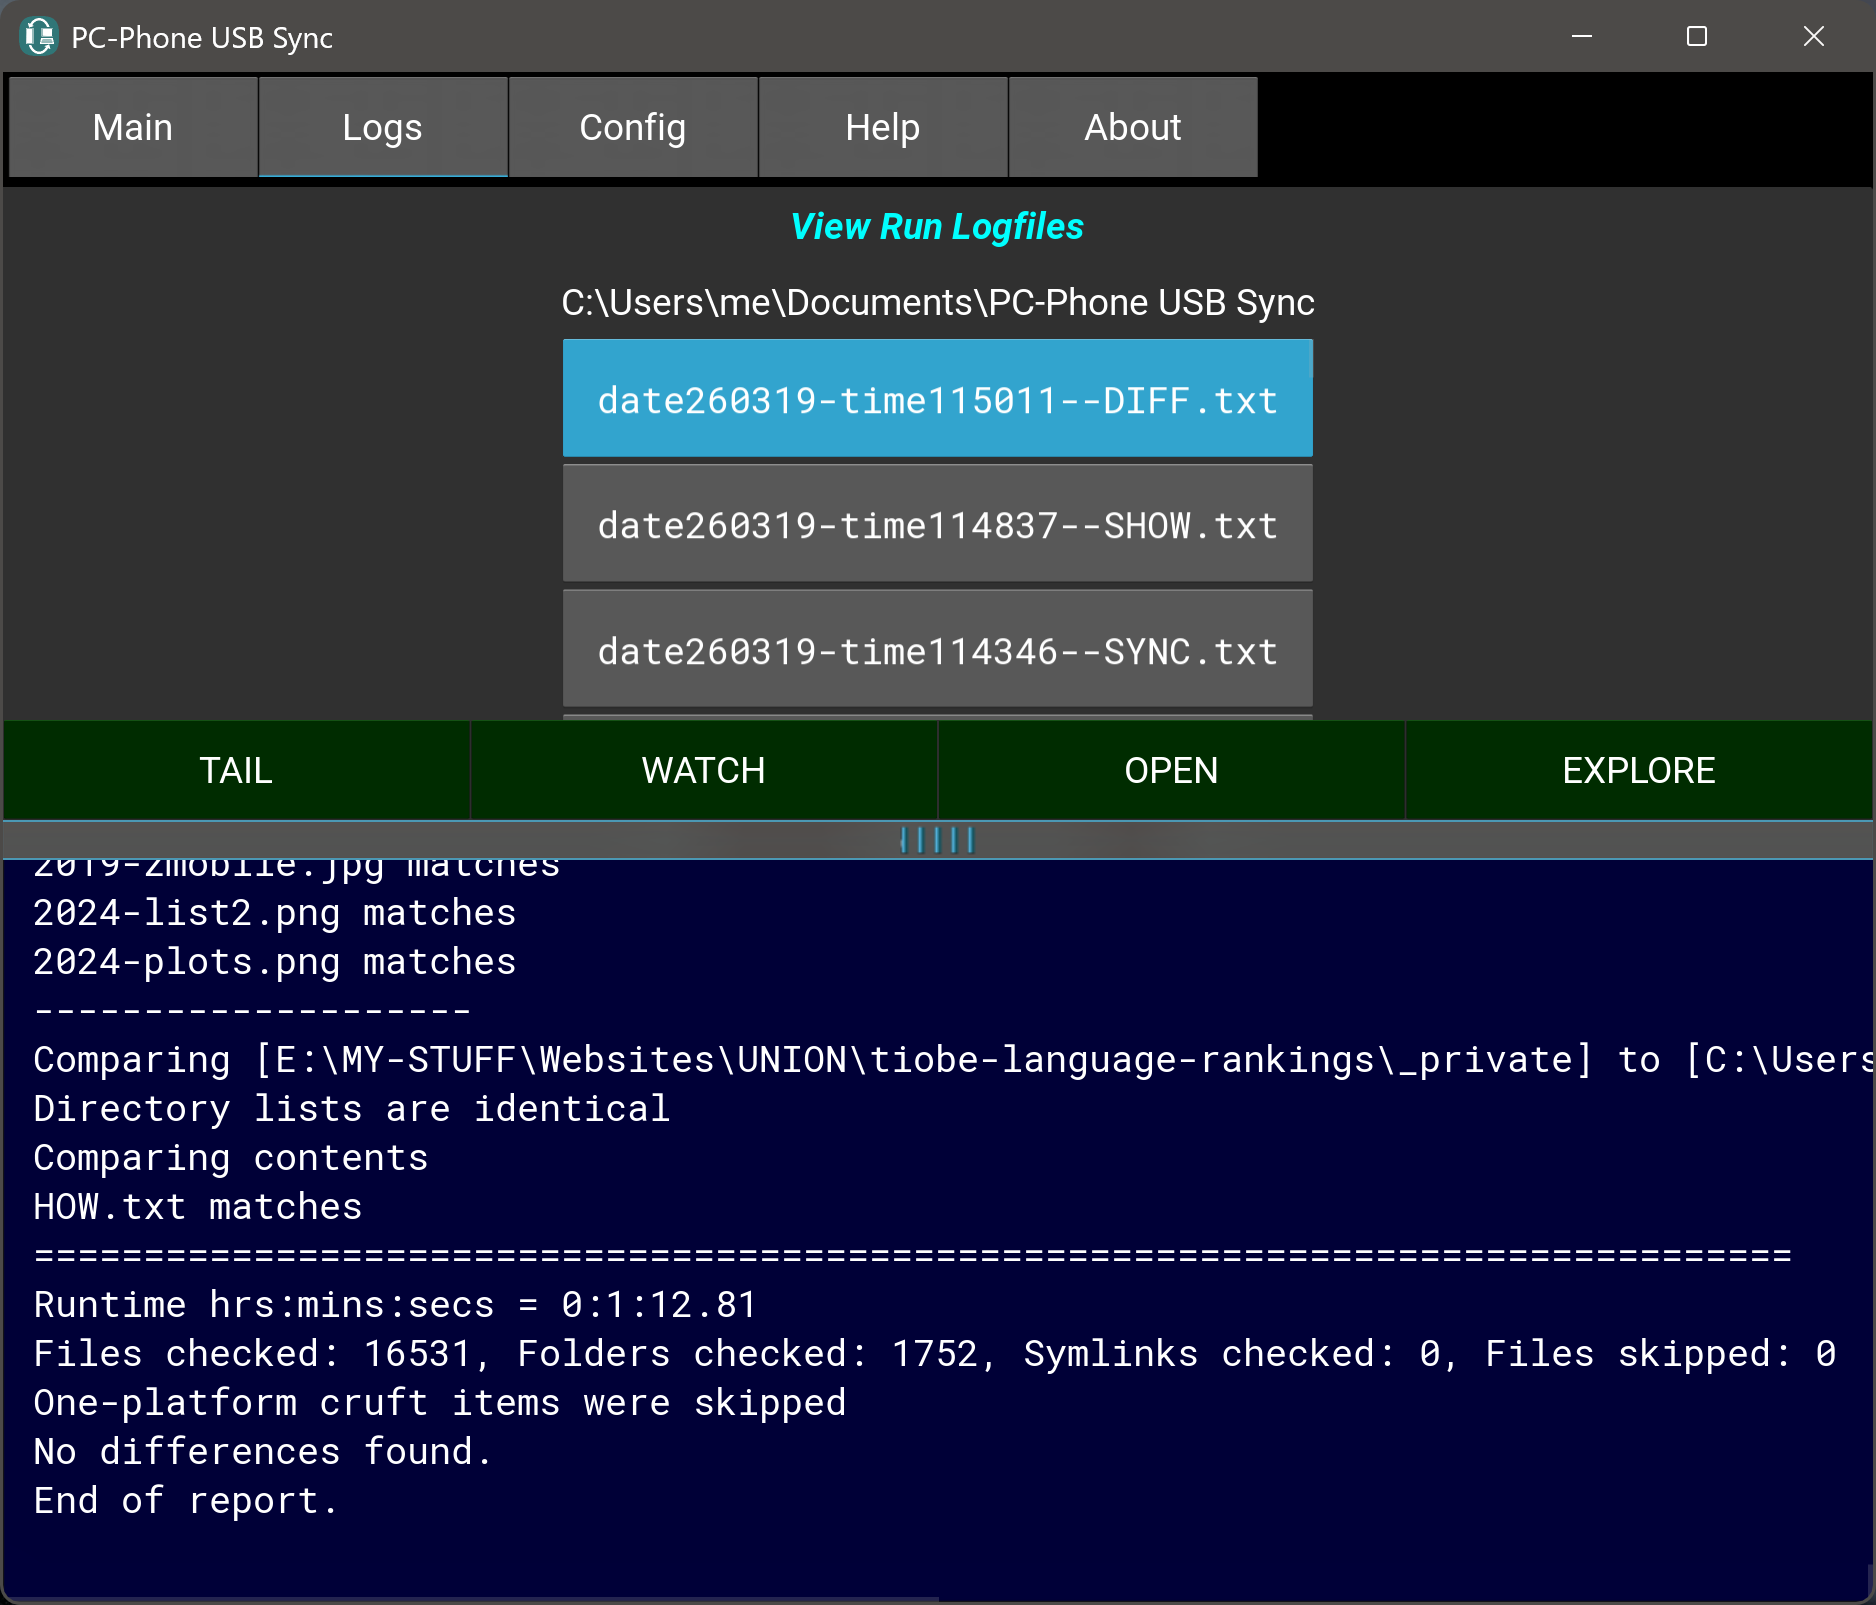Hit the OPEN button

pyautogui.click(x=1171, y=771)
